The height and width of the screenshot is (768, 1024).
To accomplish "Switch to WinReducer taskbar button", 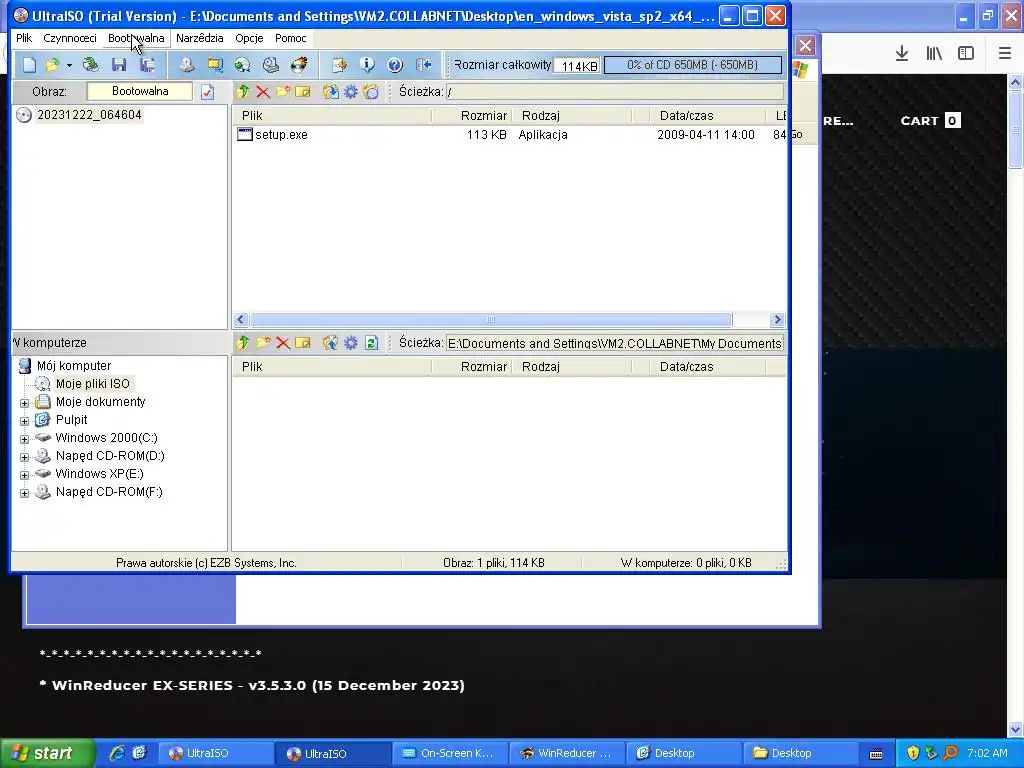I will (566, 753).
